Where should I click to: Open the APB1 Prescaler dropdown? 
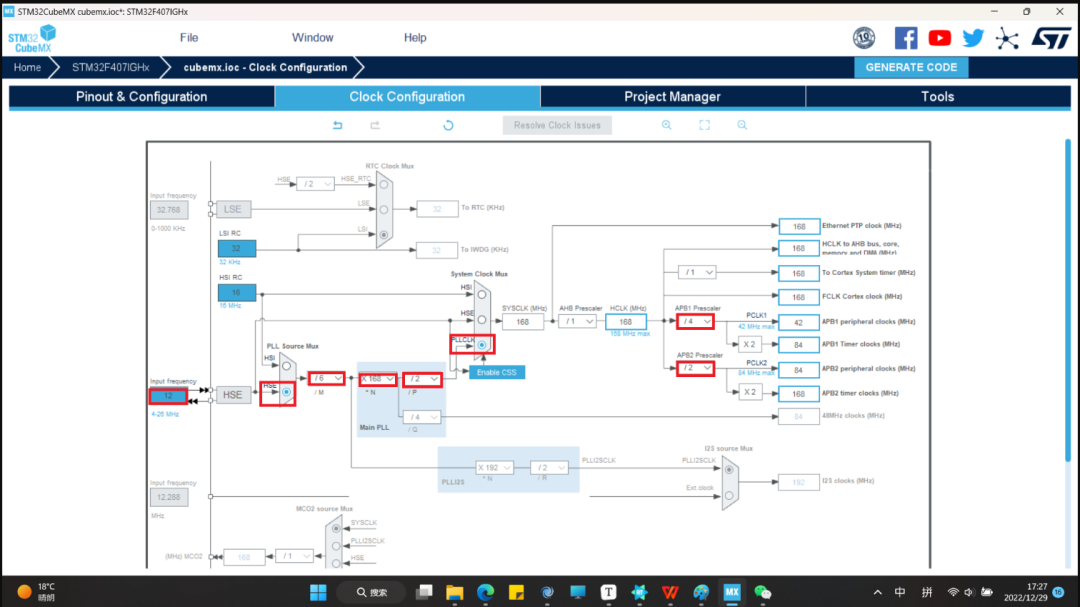pos(695,322)
